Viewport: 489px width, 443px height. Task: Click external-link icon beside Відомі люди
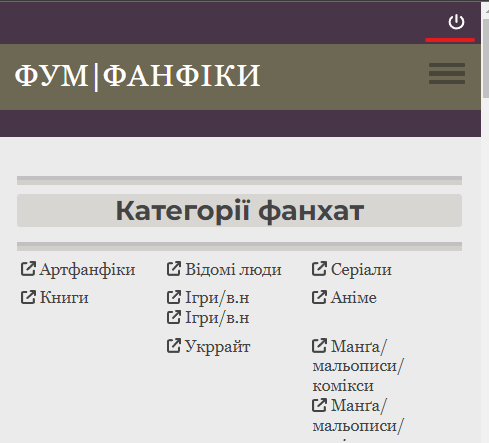[x=174, y=269]
